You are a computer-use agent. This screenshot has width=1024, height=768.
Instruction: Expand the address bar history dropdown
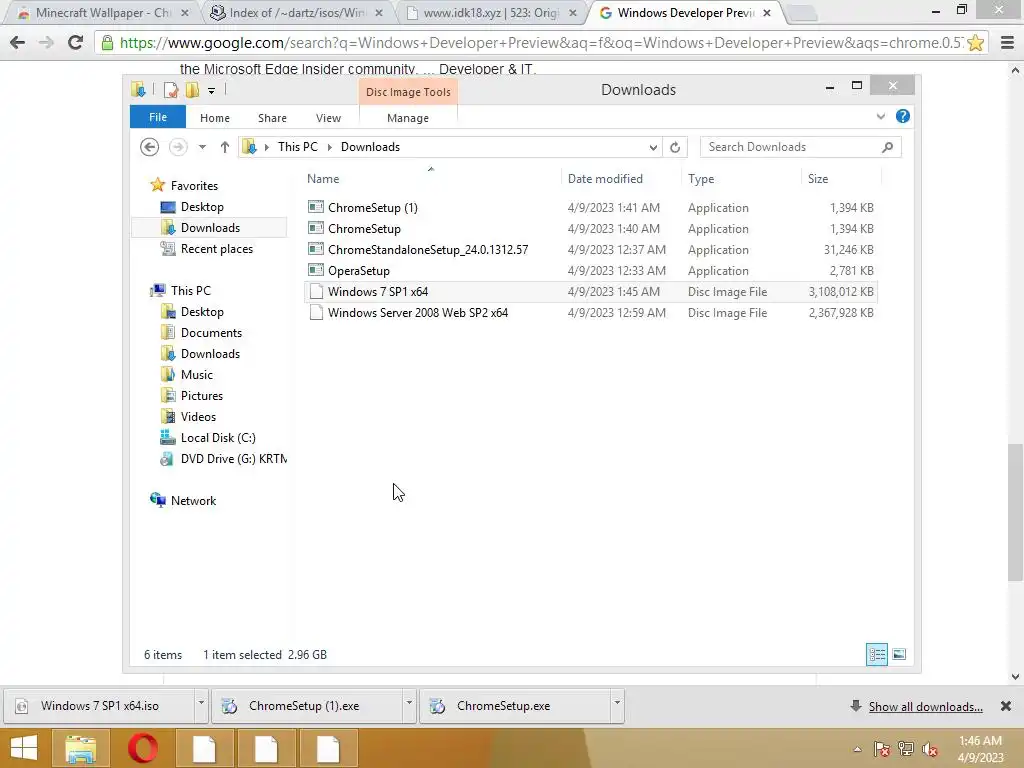tap(653, 147)
